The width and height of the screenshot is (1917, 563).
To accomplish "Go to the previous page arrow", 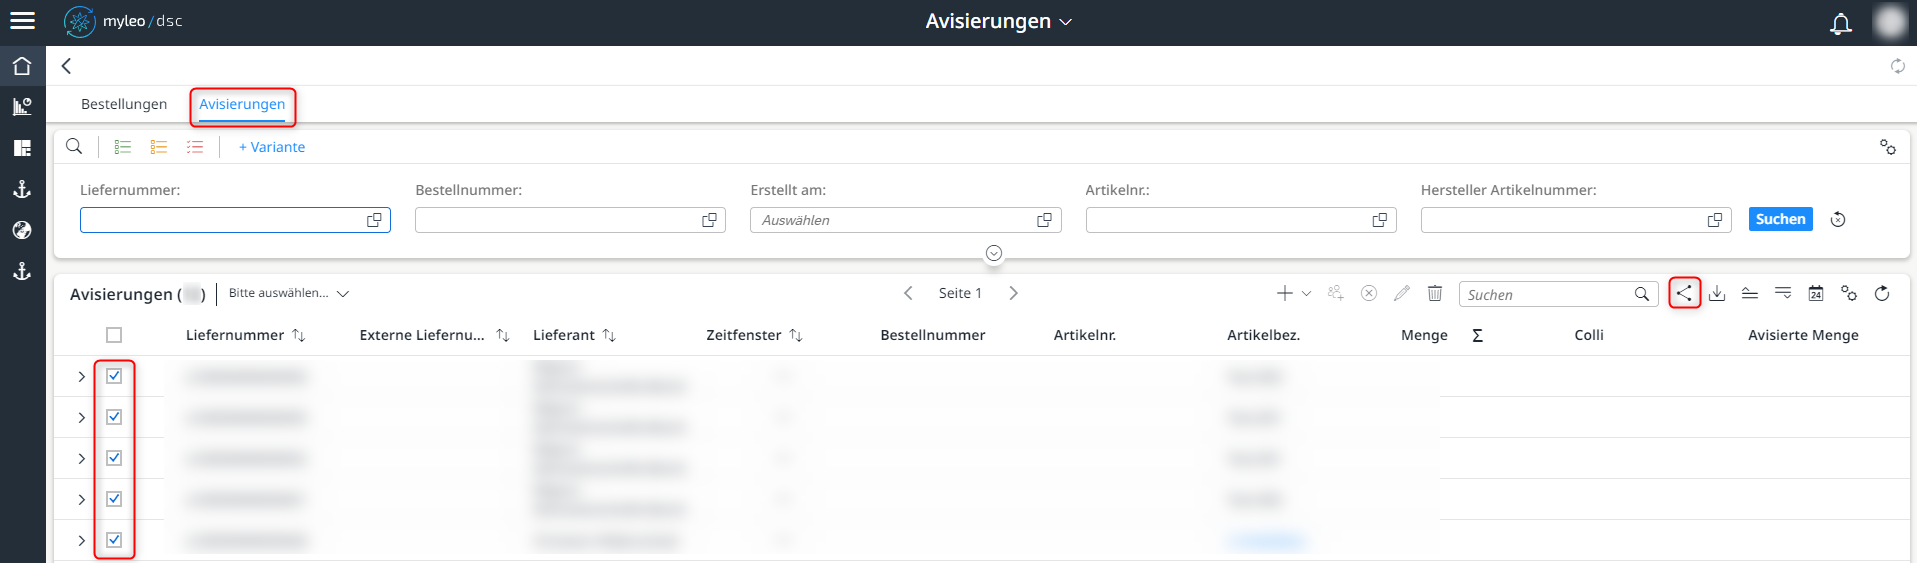I will 908,293.
